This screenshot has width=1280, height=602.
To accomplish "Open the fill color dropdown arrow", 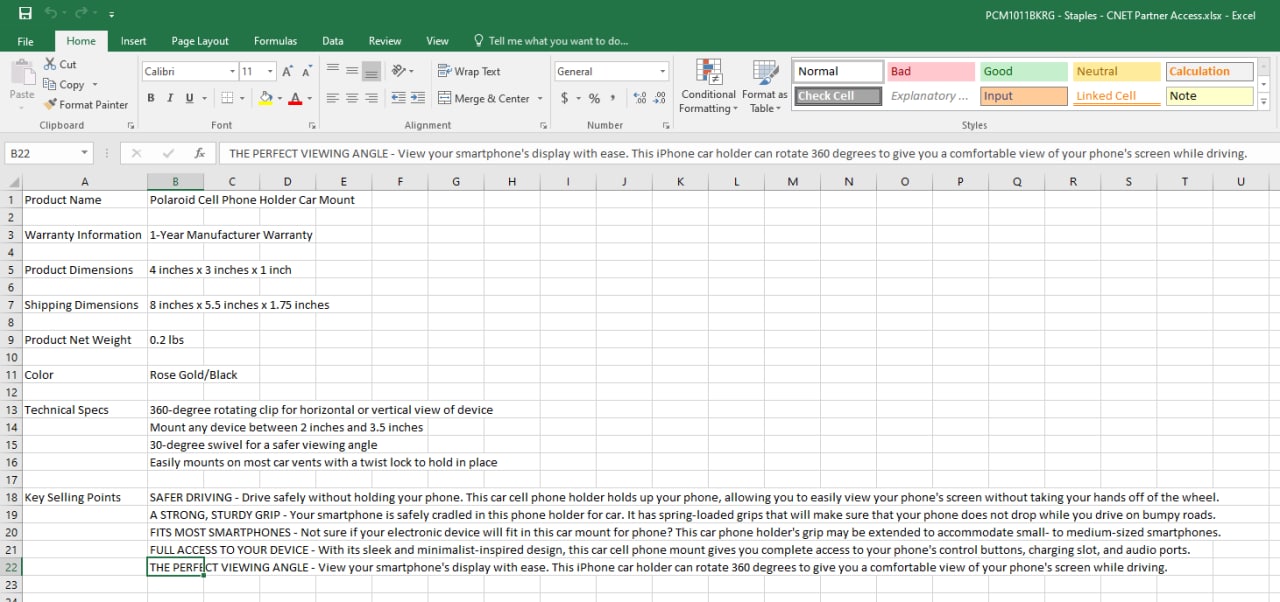I will point(279,98).
